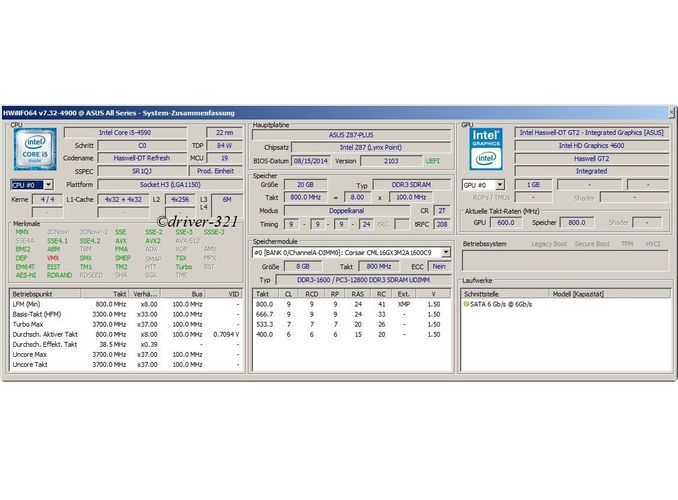Select the Turbo Max row
Viewport: 678px width, 500px height.
pyautogui.click(x=126, y=324)
